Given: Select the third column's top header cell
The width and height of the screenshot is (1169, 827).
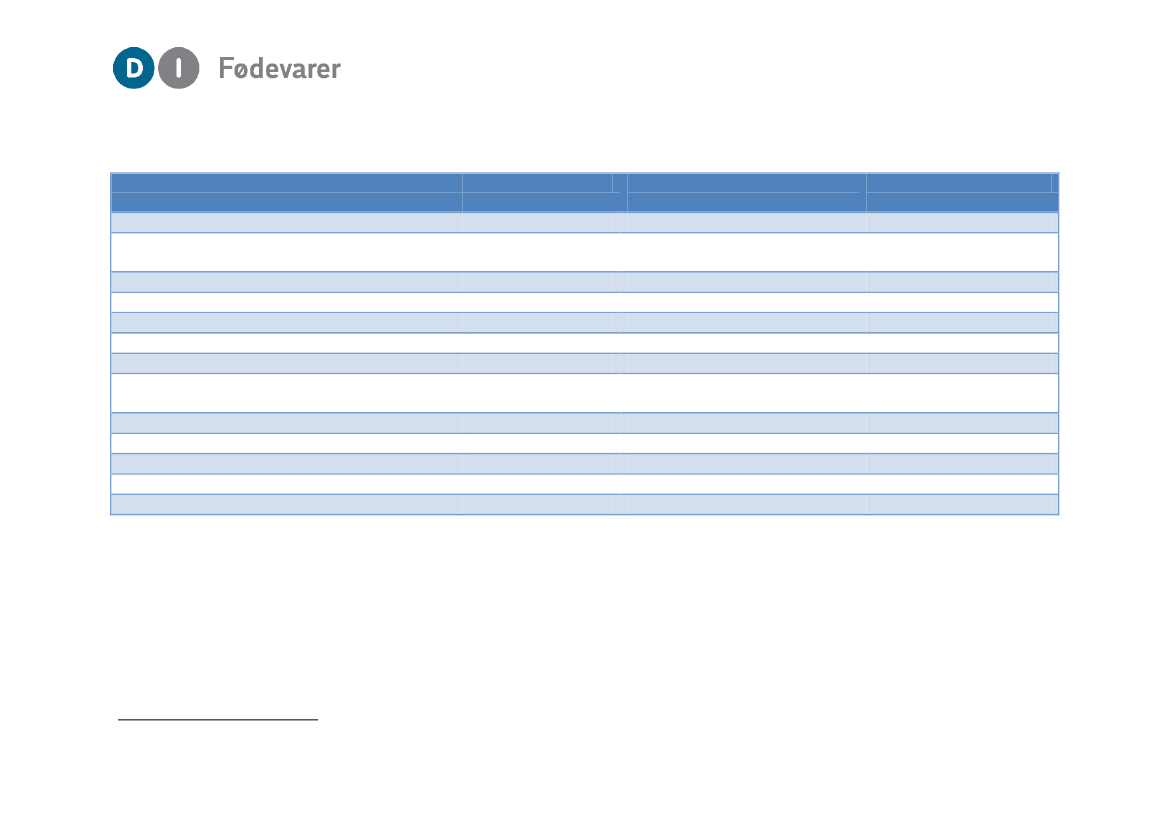Looking at the screenshot, I should [x=743, y=182].
